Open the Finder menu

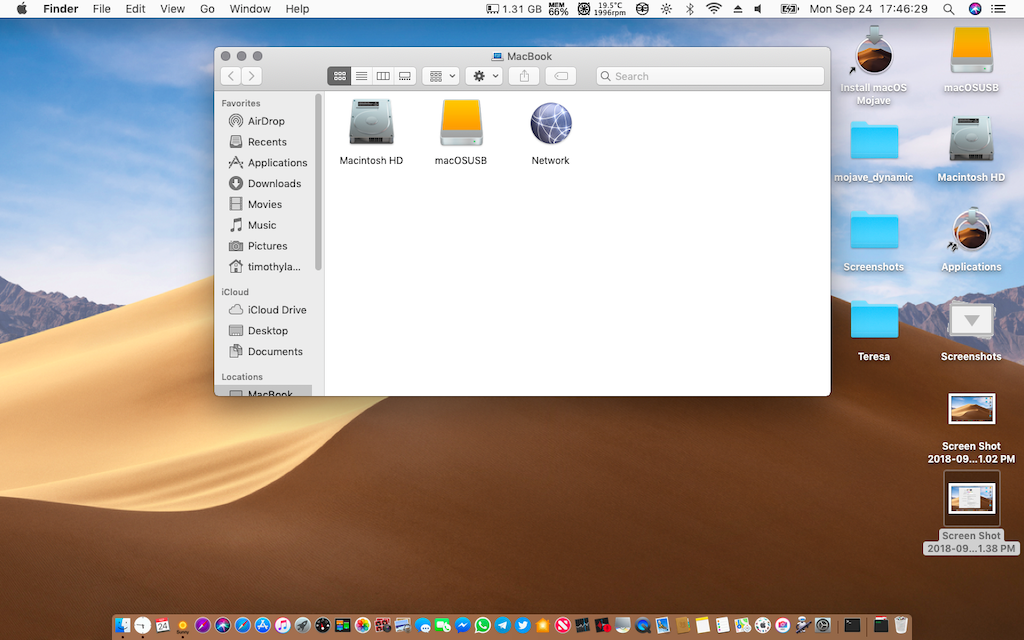point(61,8)
